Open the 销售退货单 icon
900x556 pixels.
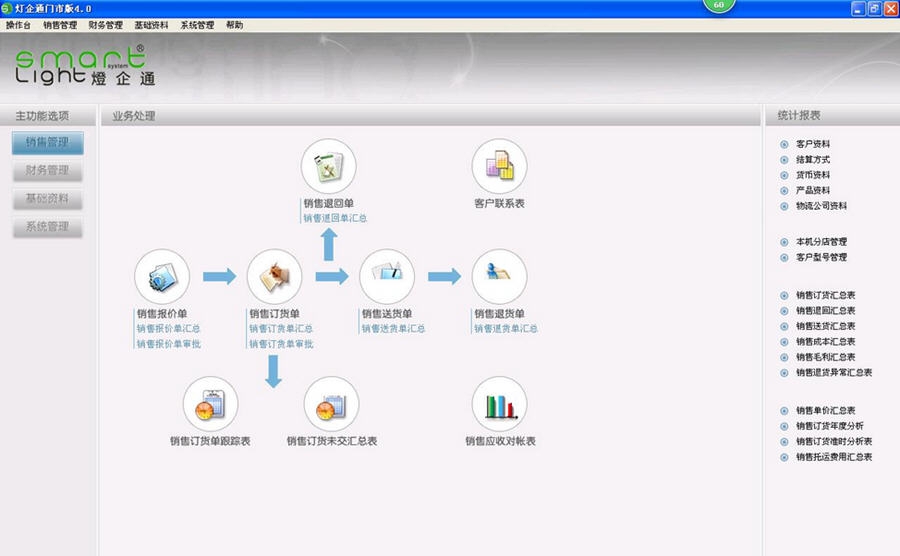click(499, 277)
